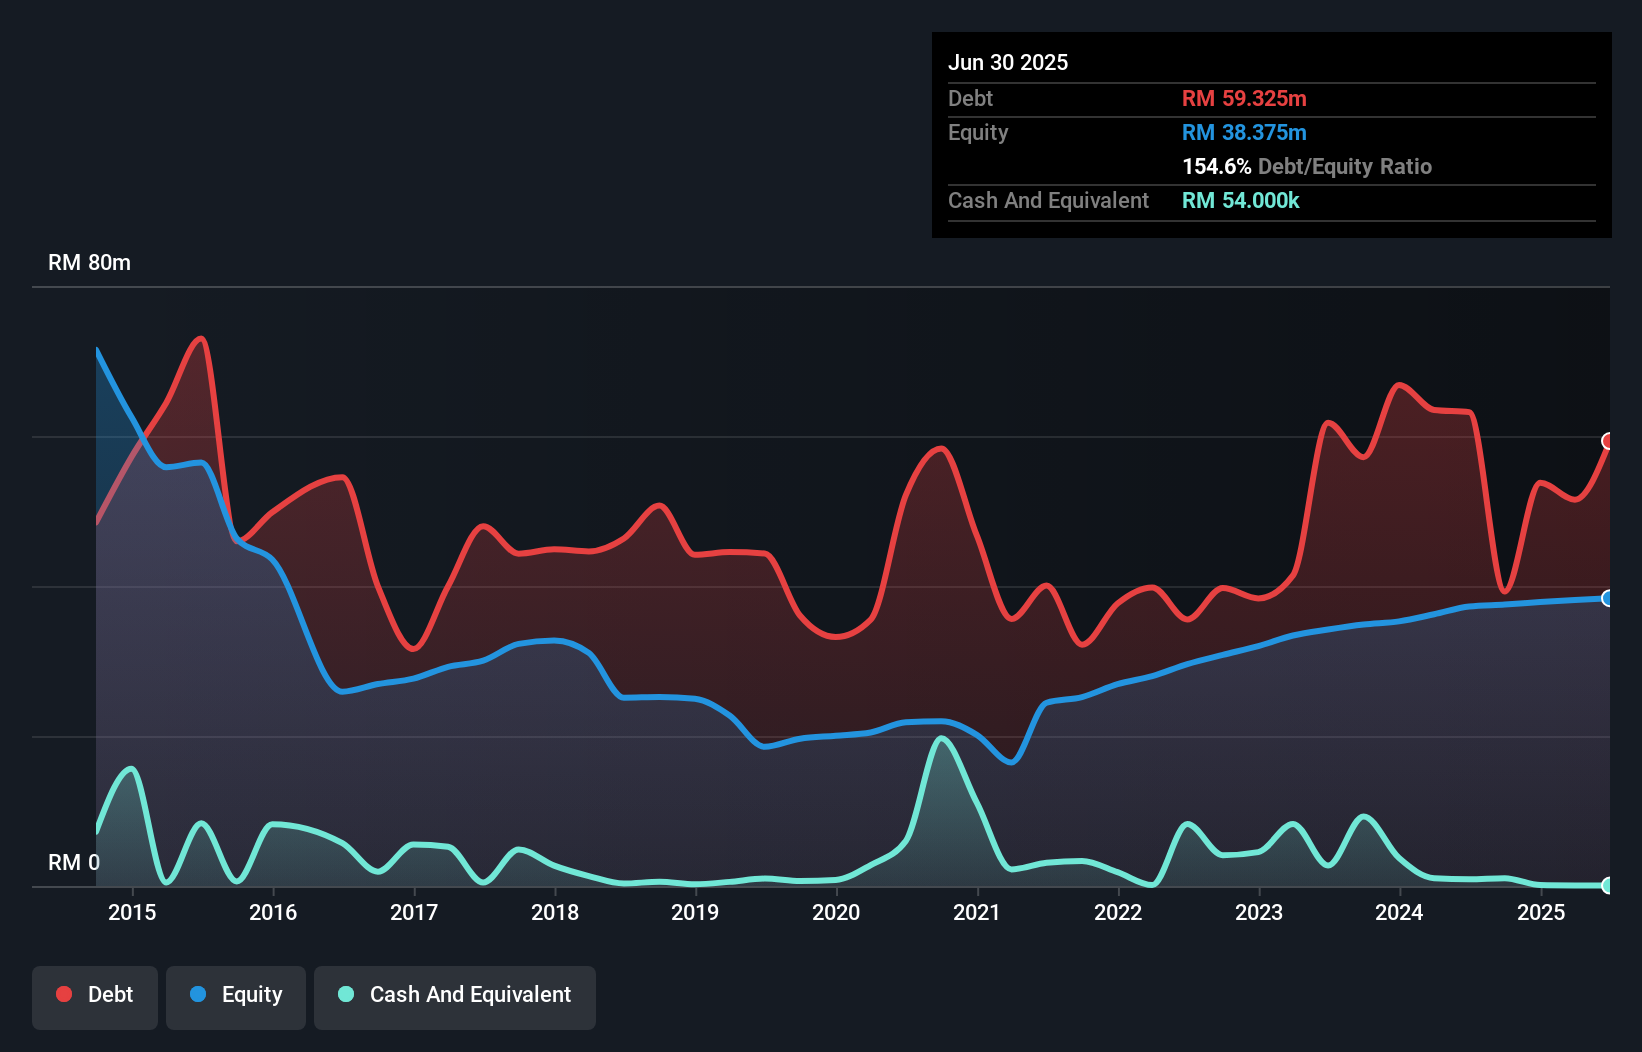Click the 2018 x-axis label
Image resolution: width=1642 pixels, height=1052 pixels.
555,912
